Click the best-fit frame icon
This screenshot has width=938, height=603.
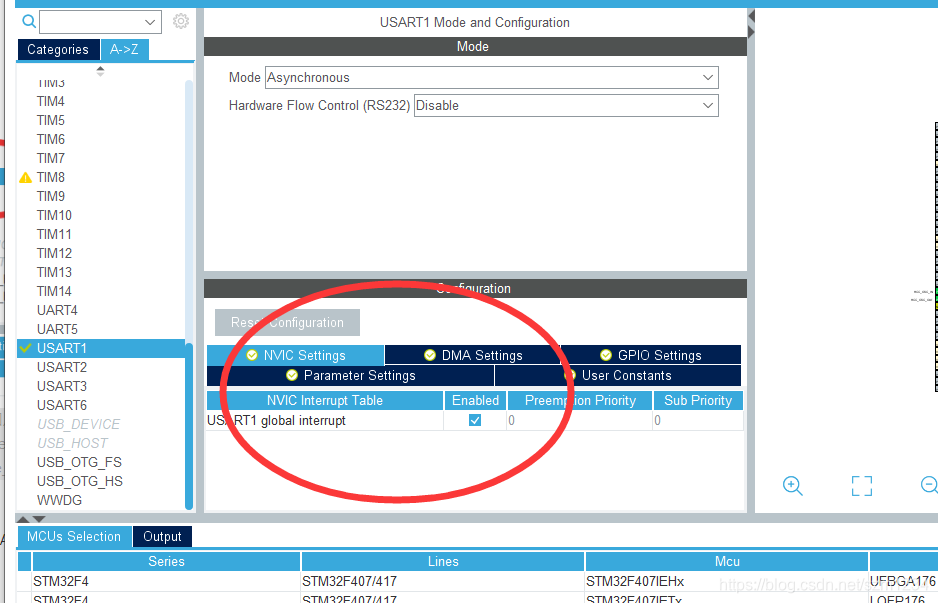(x=861, y=485)
